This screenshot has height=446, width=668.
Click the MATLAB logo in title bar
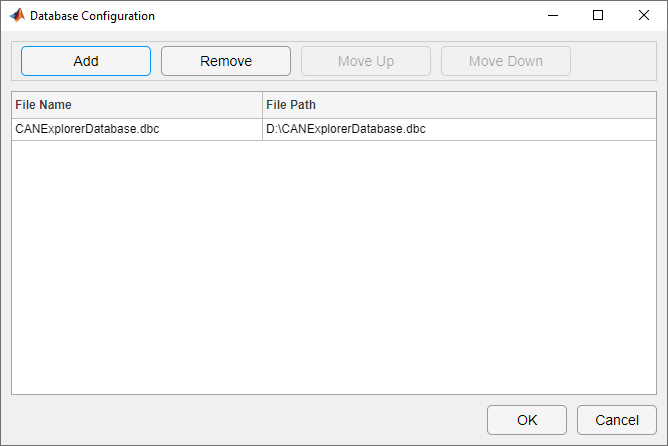(x=16, y=16)
